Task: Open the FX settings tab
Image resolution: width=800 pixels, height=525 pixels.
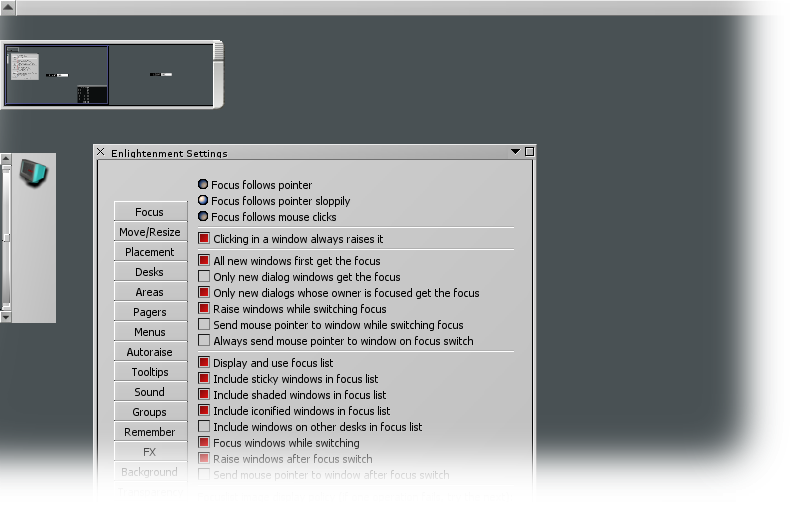Action: [x=150, y=452]
